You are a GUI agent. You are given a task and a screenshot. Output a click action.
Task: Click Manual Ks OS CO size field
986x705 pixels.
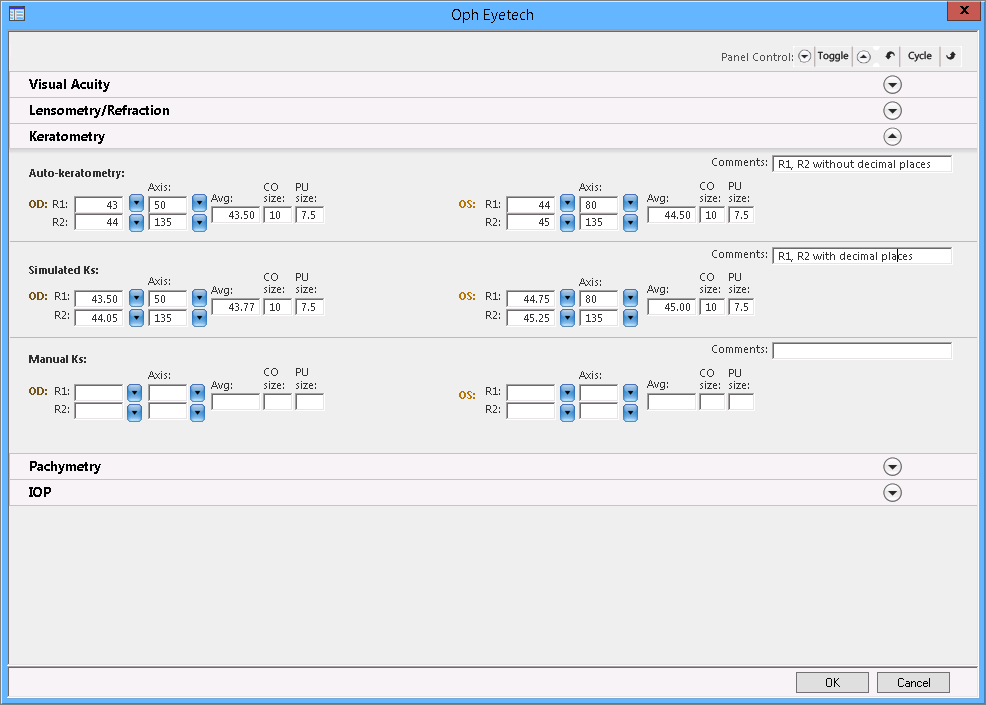[712, 402]
